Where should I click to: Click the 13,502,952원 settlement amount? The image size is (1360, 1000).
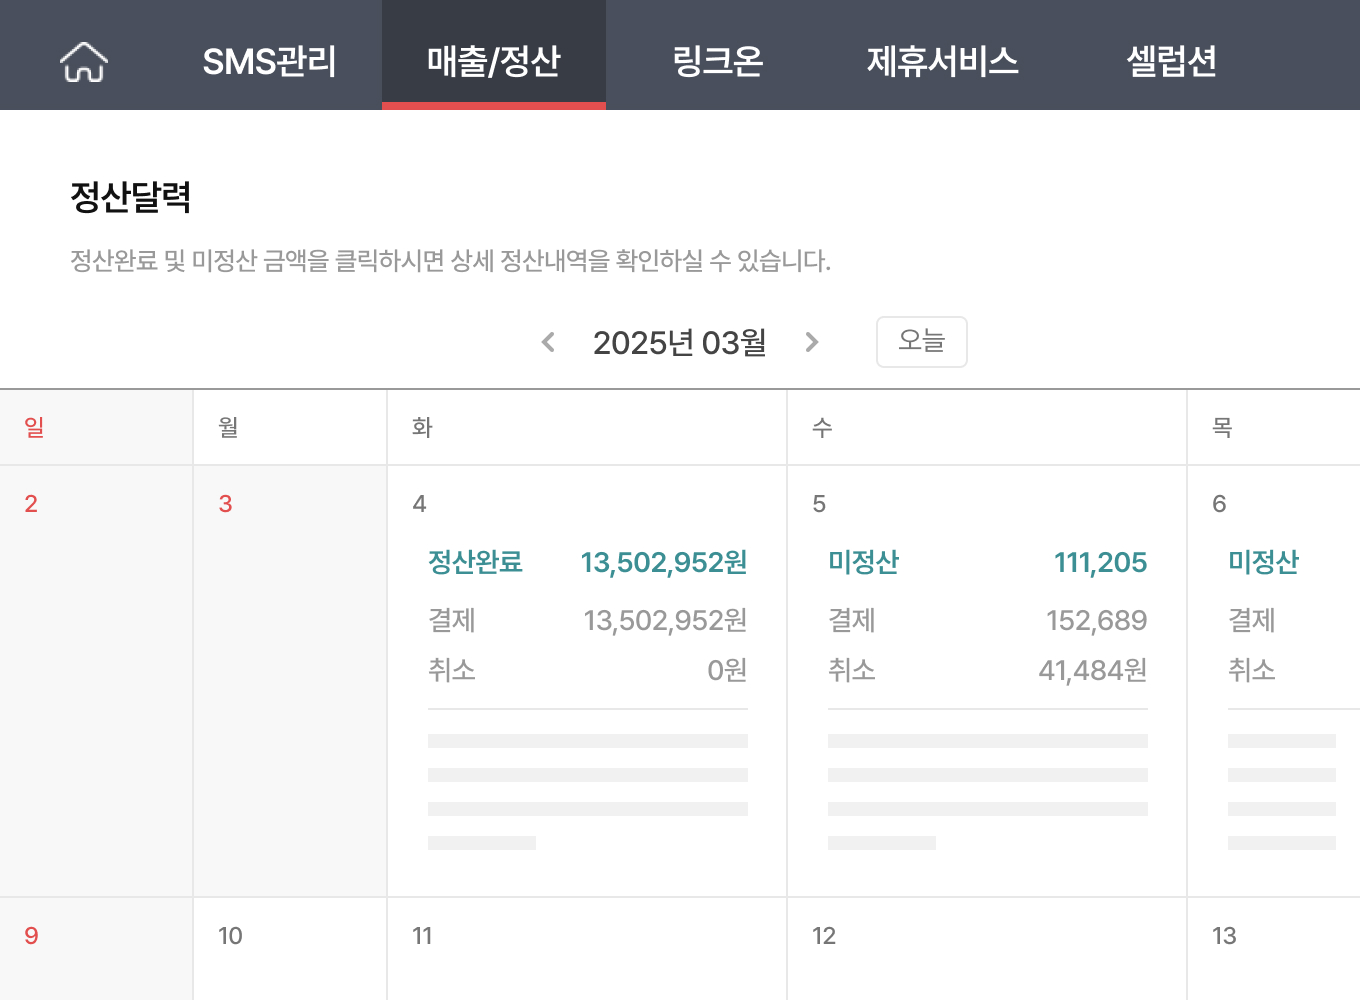point(664,562)
